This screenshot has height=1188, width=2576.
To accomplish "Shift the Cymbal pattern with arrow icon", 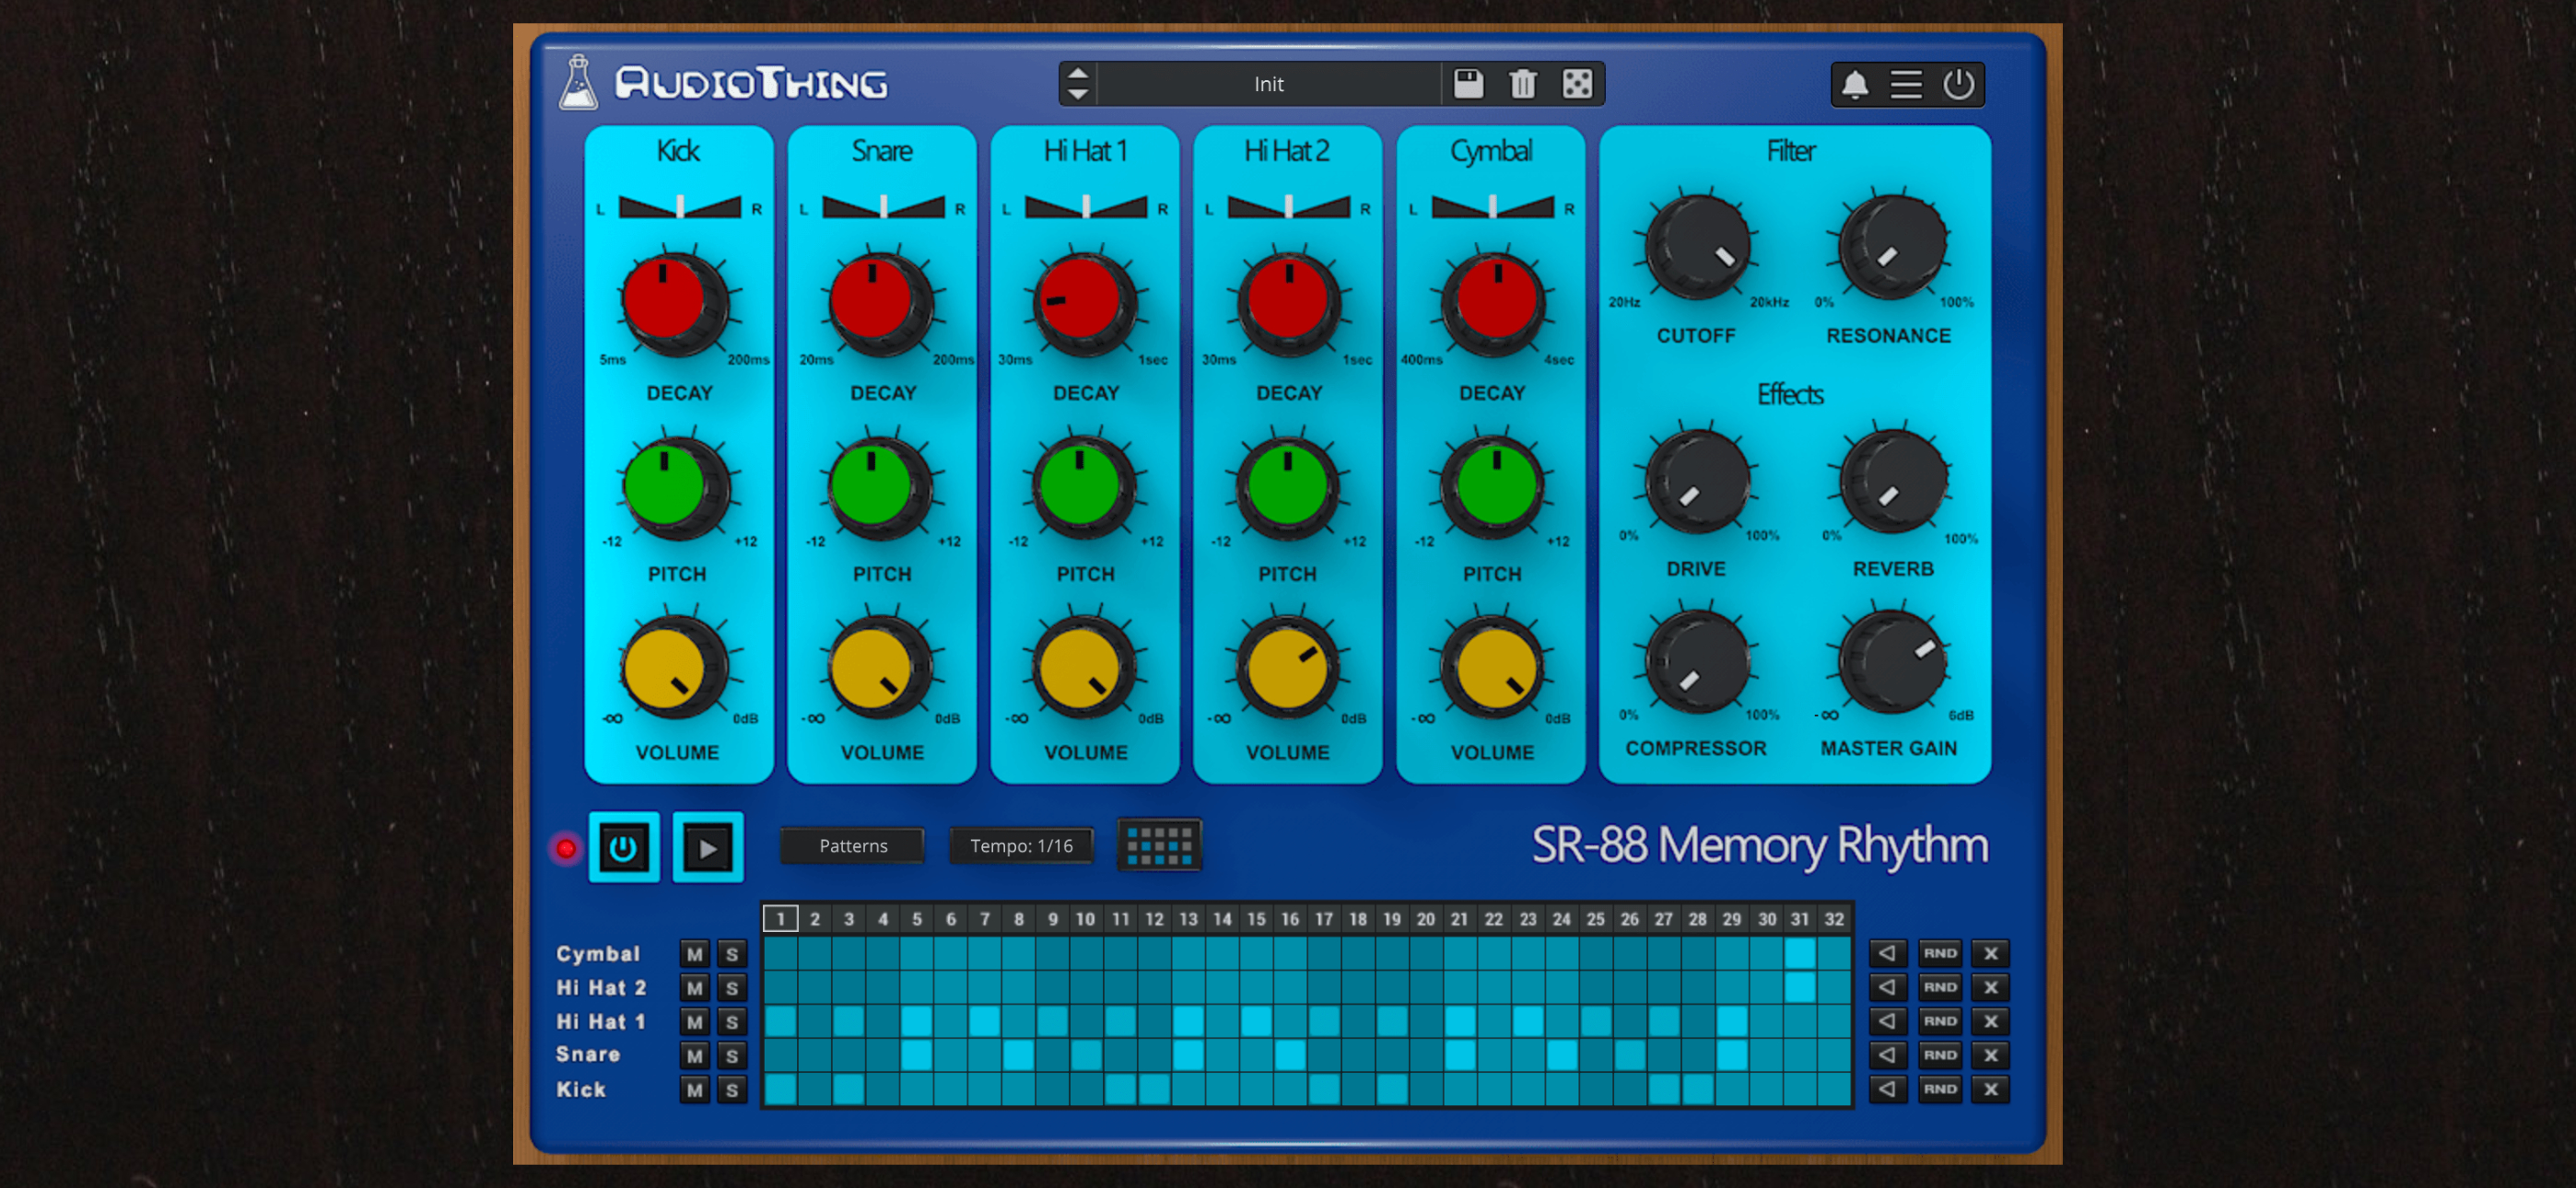I will [1887, 953].
